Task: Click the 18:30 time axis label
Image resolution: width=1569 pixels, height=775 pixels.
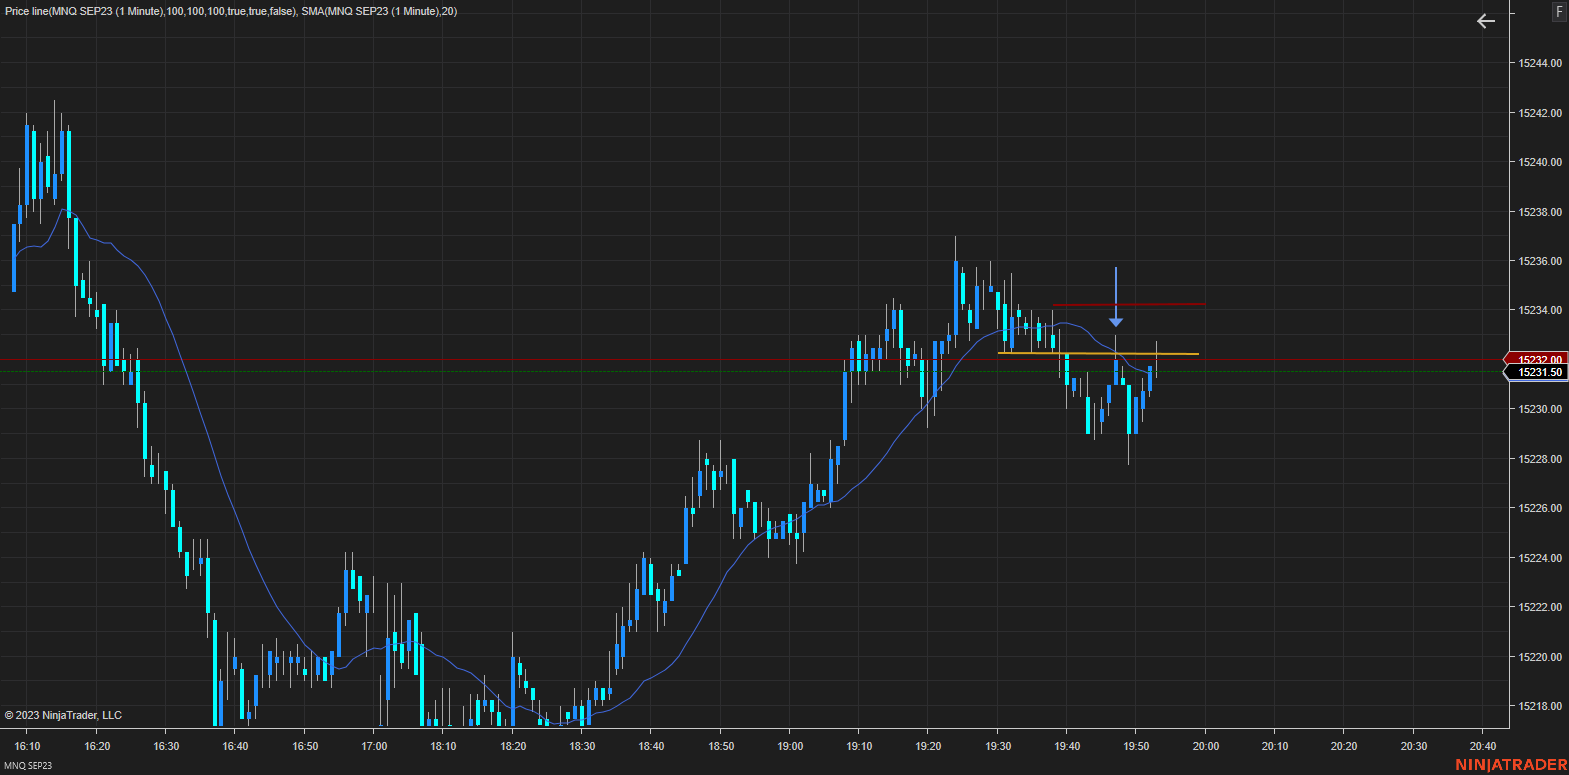Action: [582, 746]
